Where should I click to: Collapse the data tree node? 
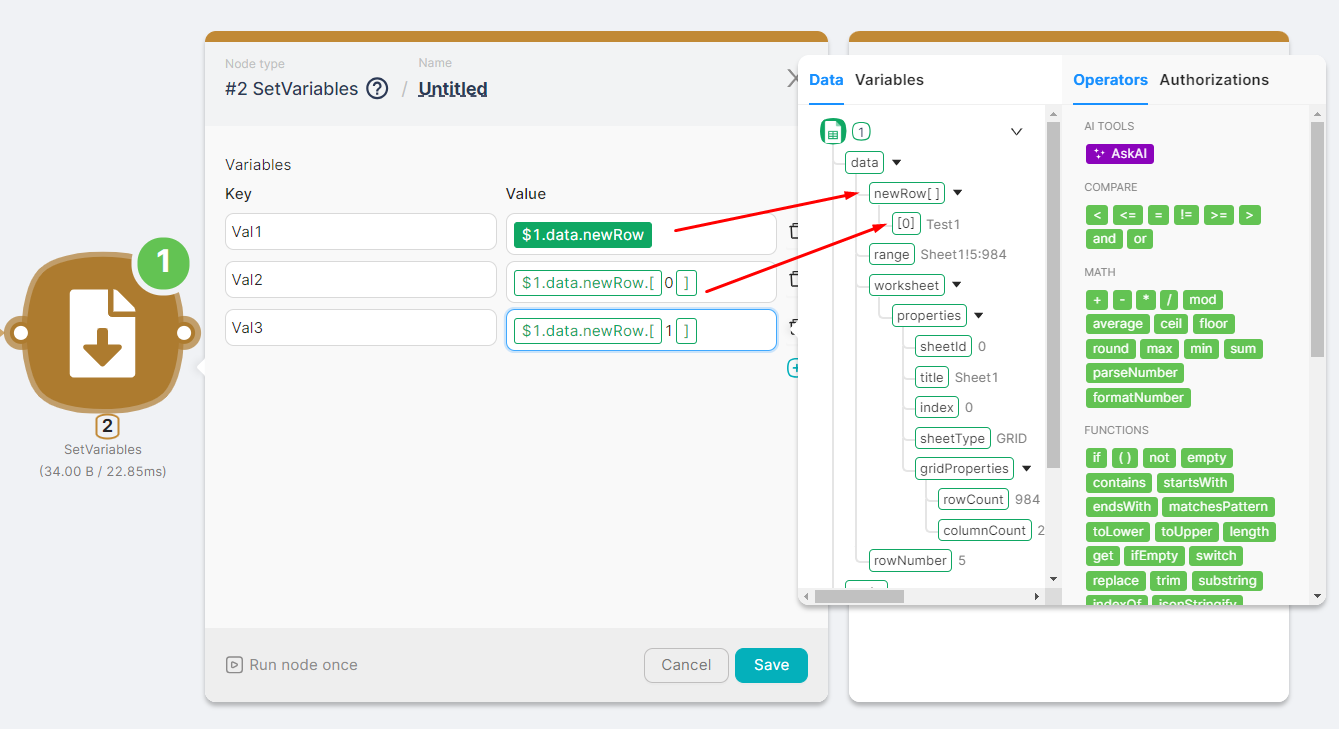pos(896,163)
